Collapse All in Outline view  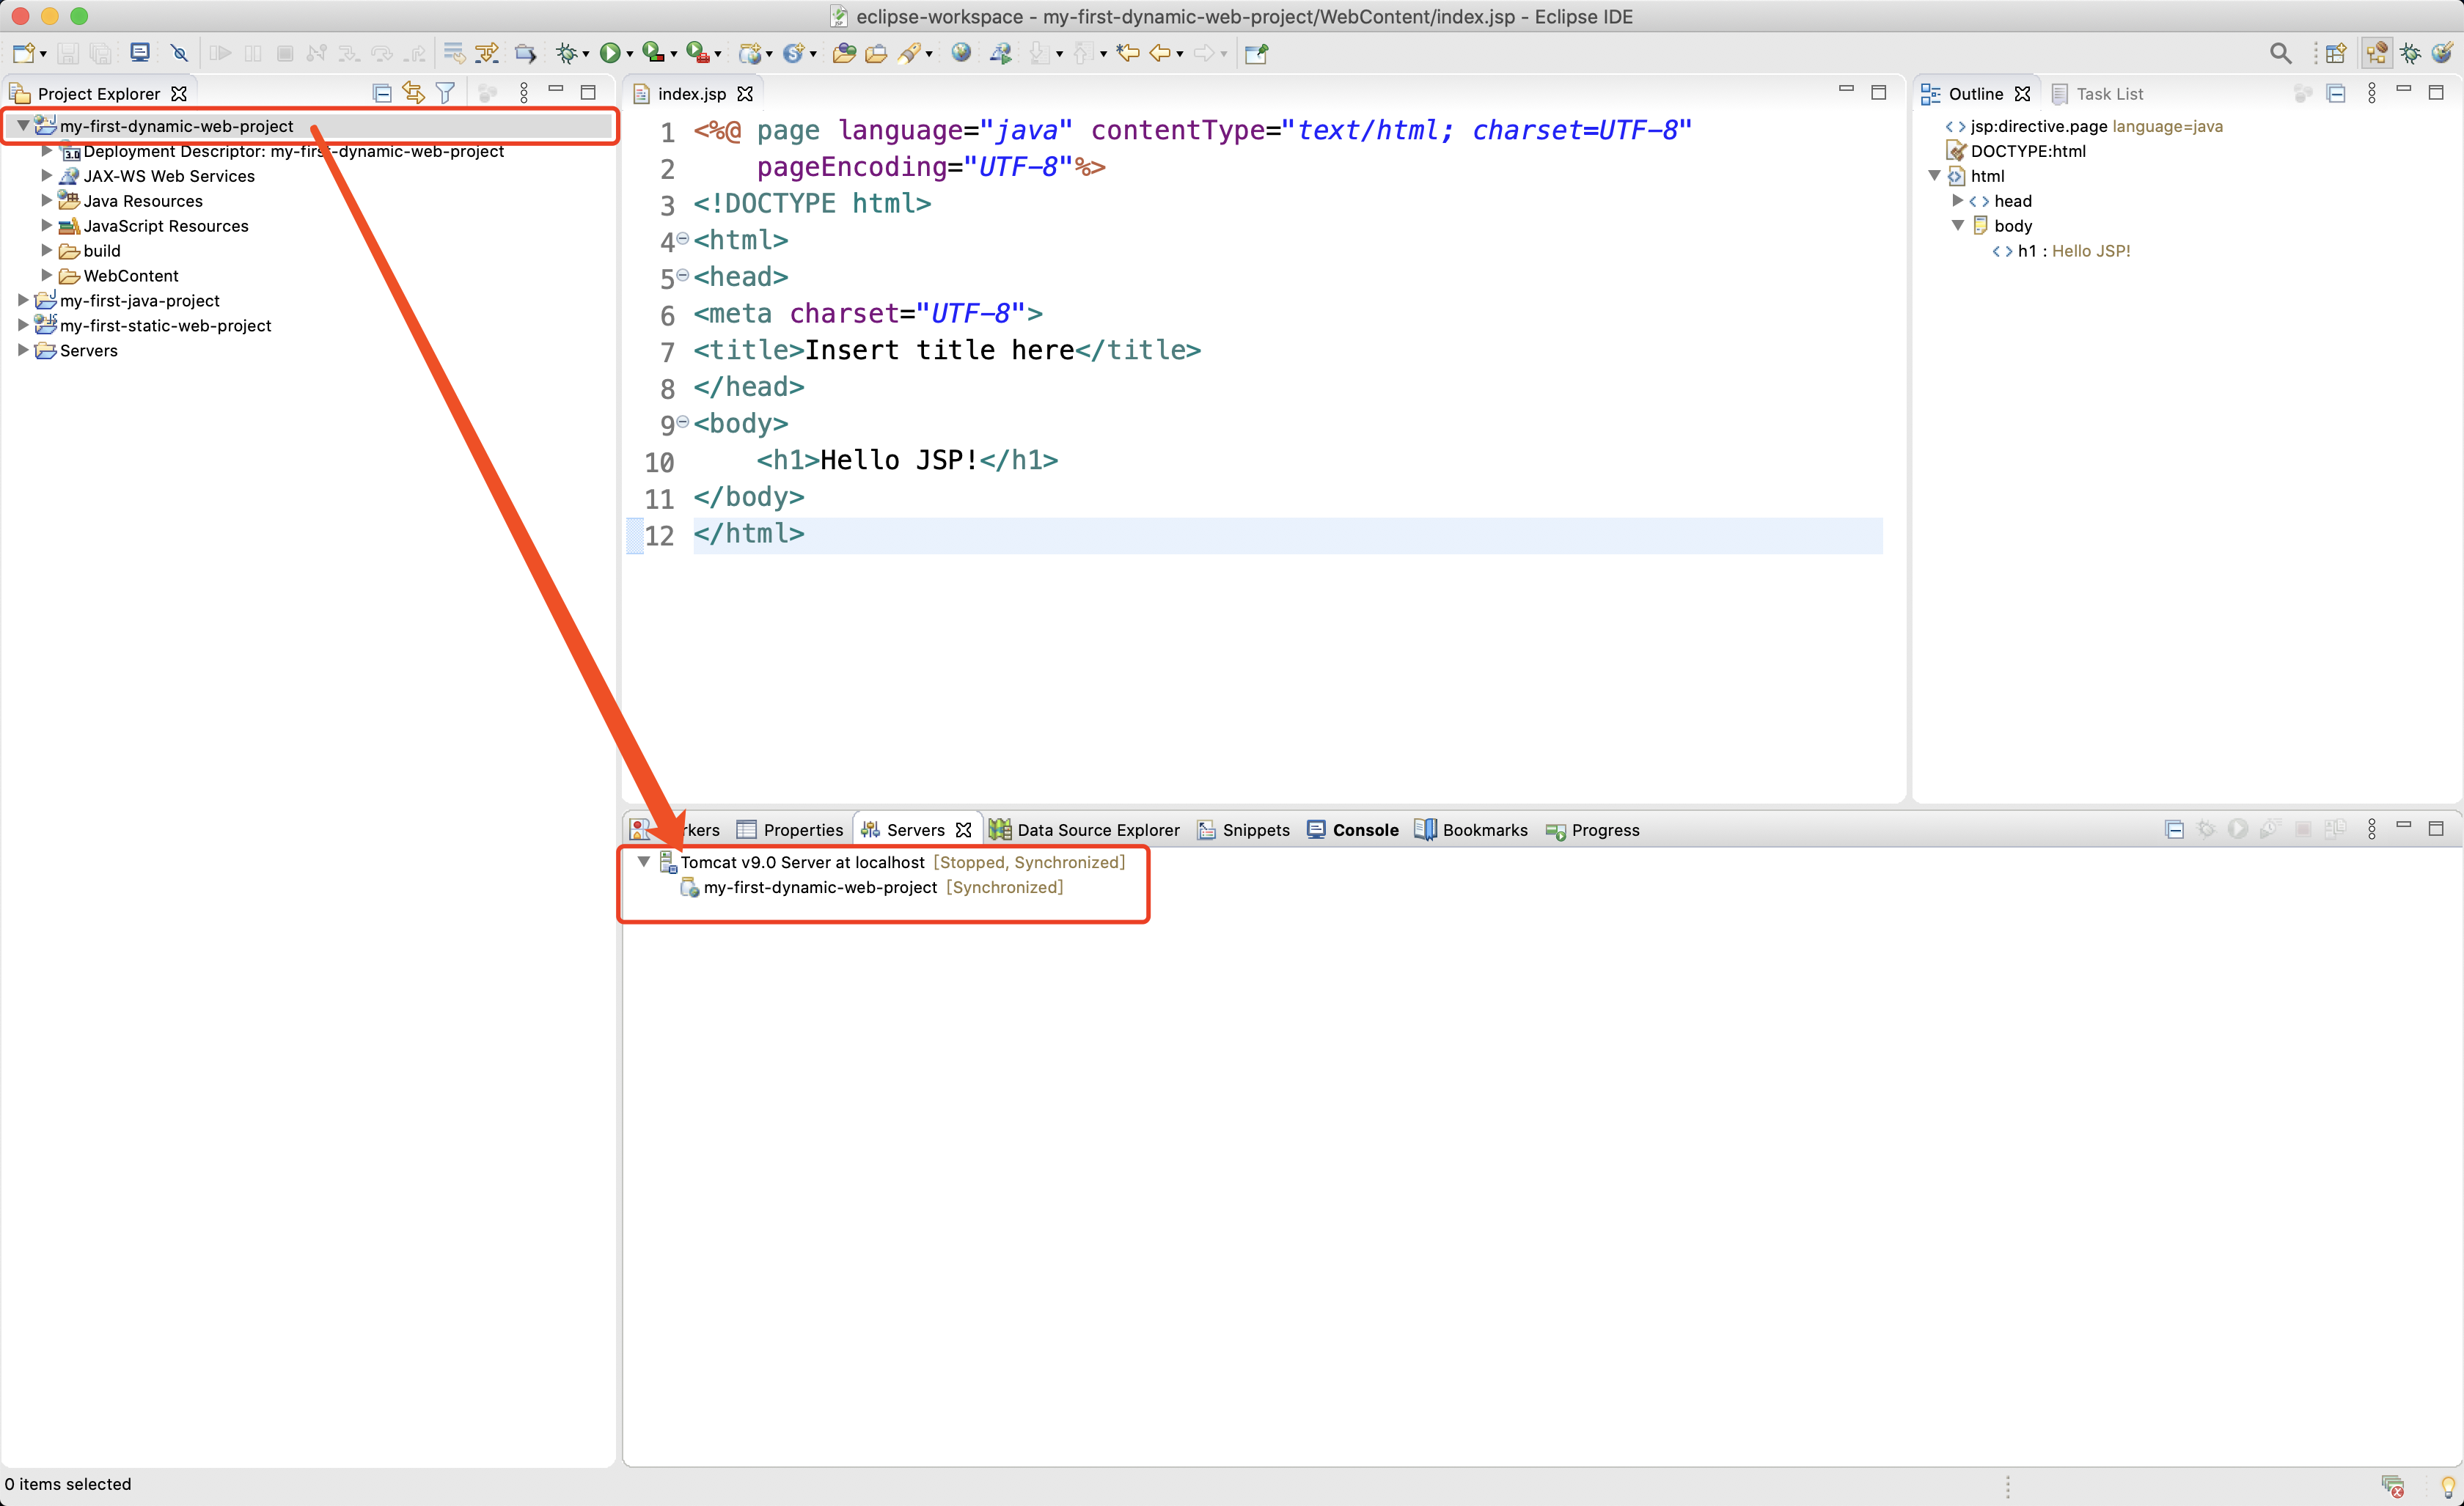(2336, 93)
